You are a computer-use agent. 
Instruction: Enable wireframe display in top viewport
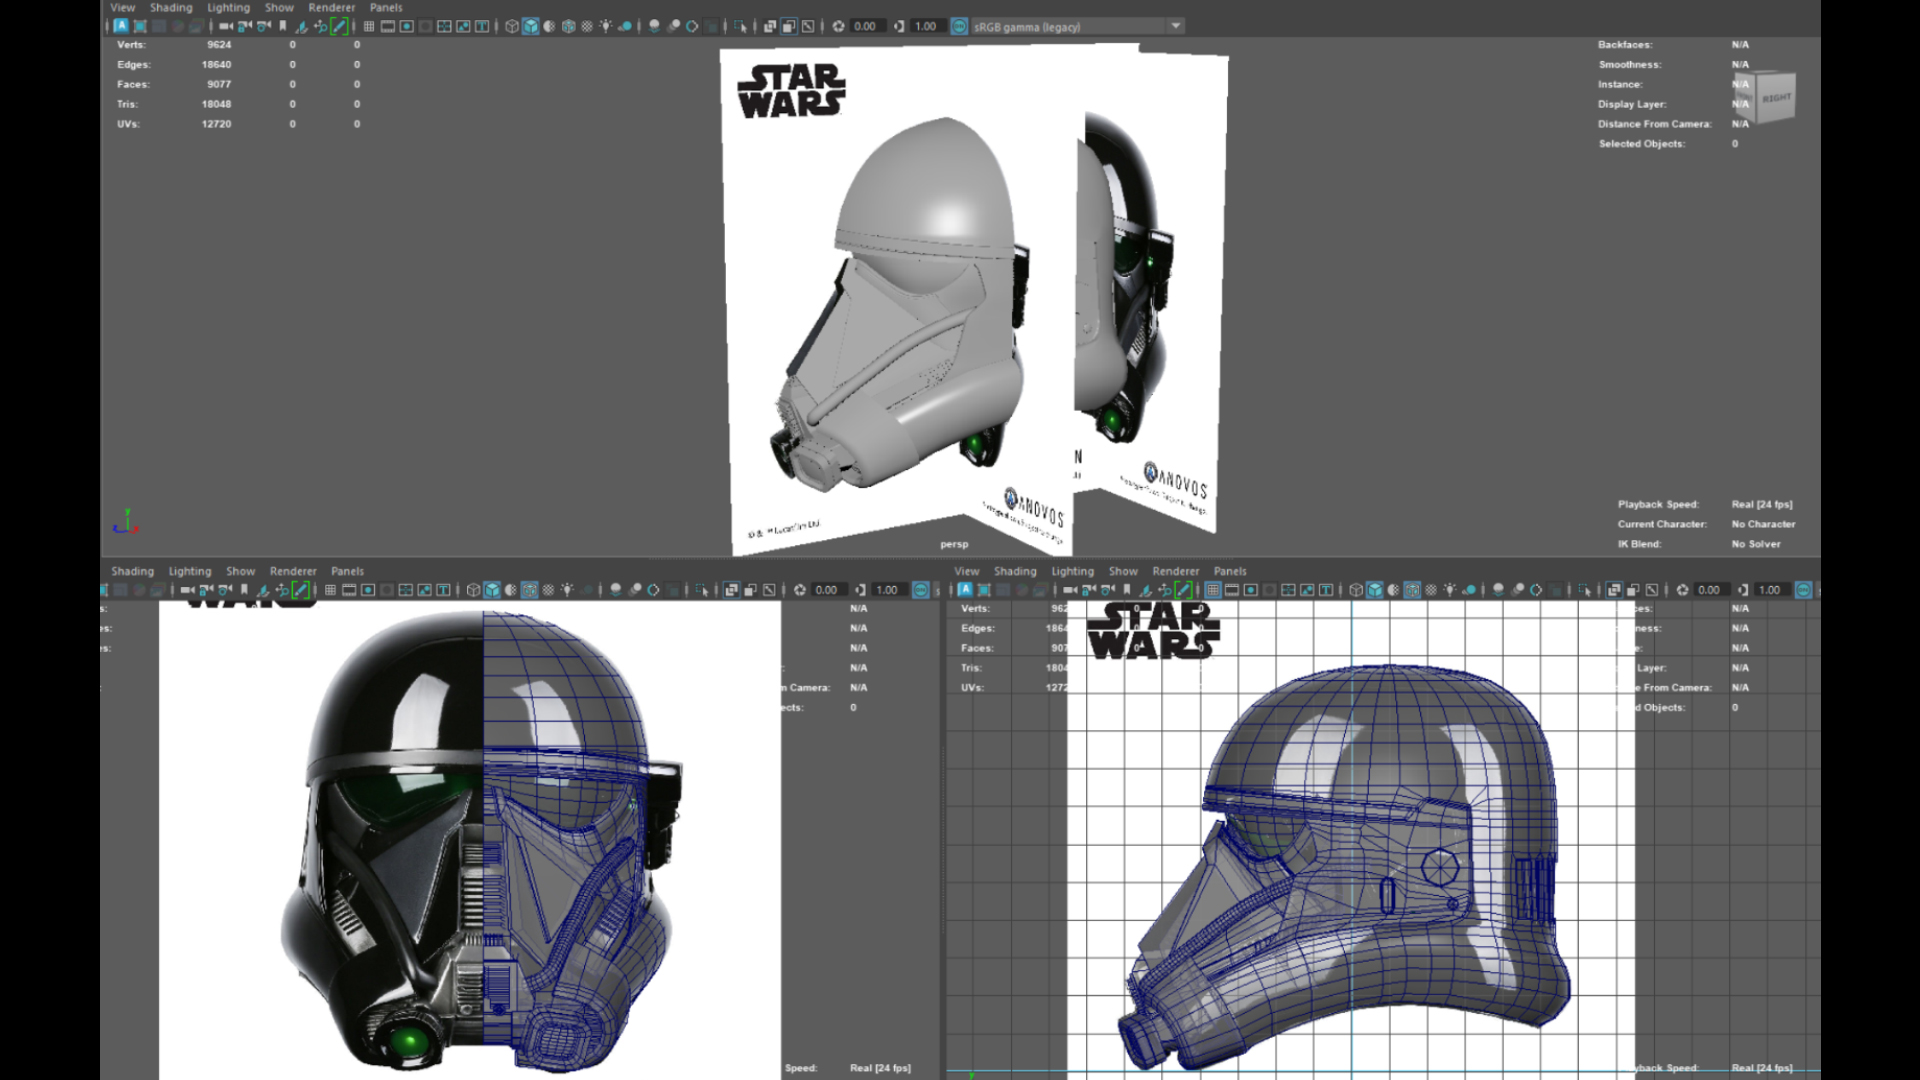coord(512,26)
